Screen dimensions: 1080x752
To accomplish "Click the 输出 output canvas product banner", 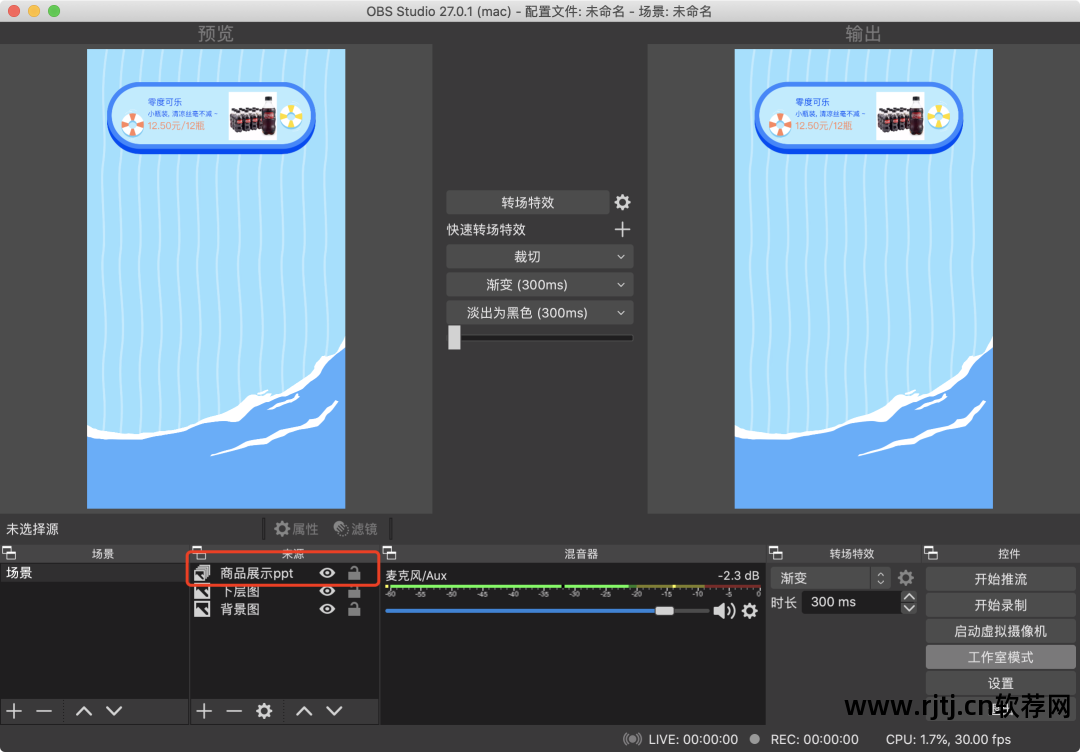I will point(859,117).
